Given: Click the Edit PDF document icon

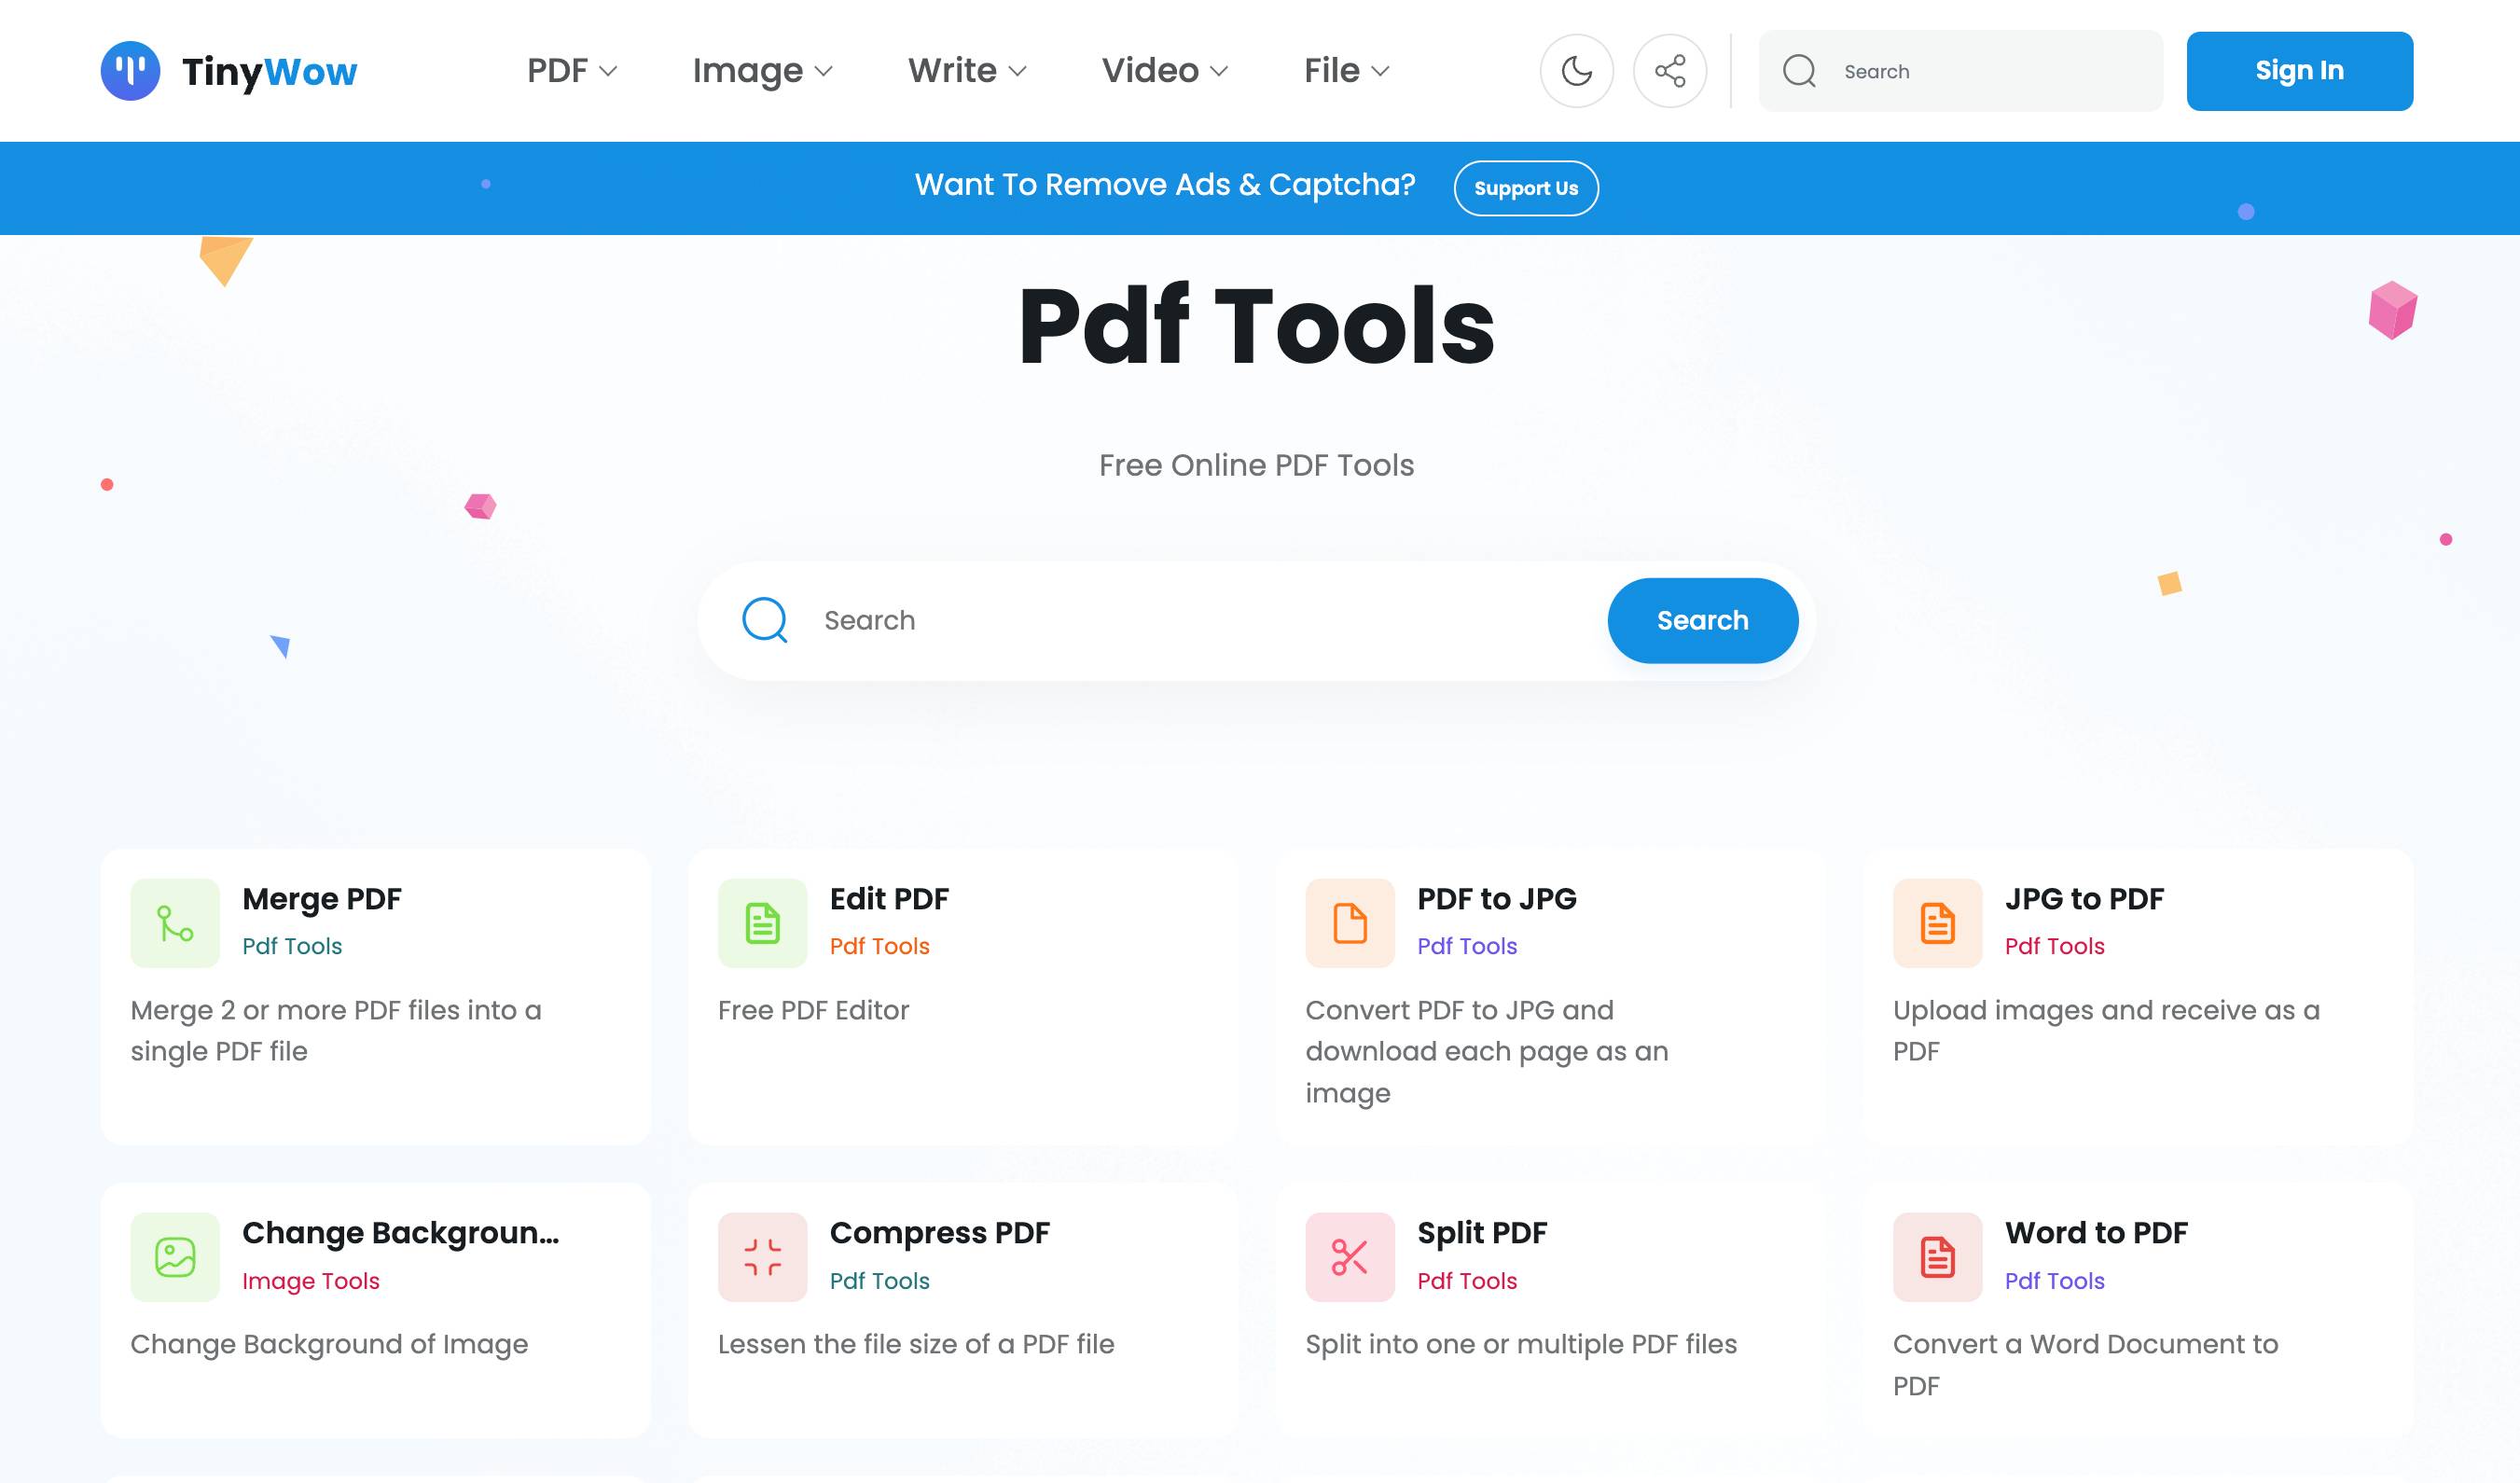Looking at the screenshot, I should coord(762,923).
